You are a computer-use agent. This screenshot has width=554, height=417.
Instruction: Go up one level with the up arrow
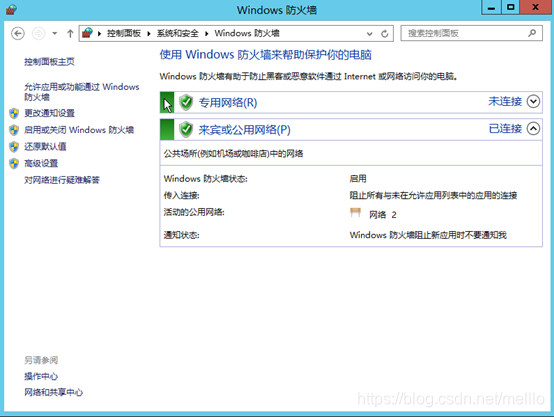(x=70, y=34)
